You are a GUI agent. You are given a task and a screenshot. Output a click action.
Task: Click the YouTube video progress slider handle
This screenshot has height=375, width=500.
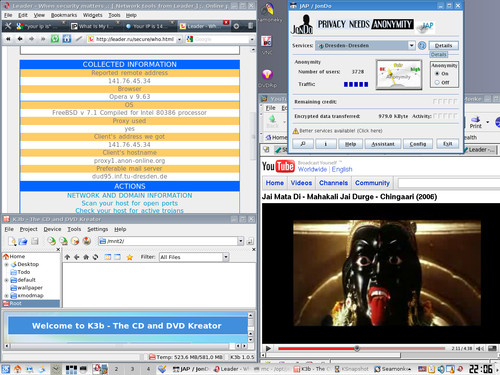click(x=357, y=349)
